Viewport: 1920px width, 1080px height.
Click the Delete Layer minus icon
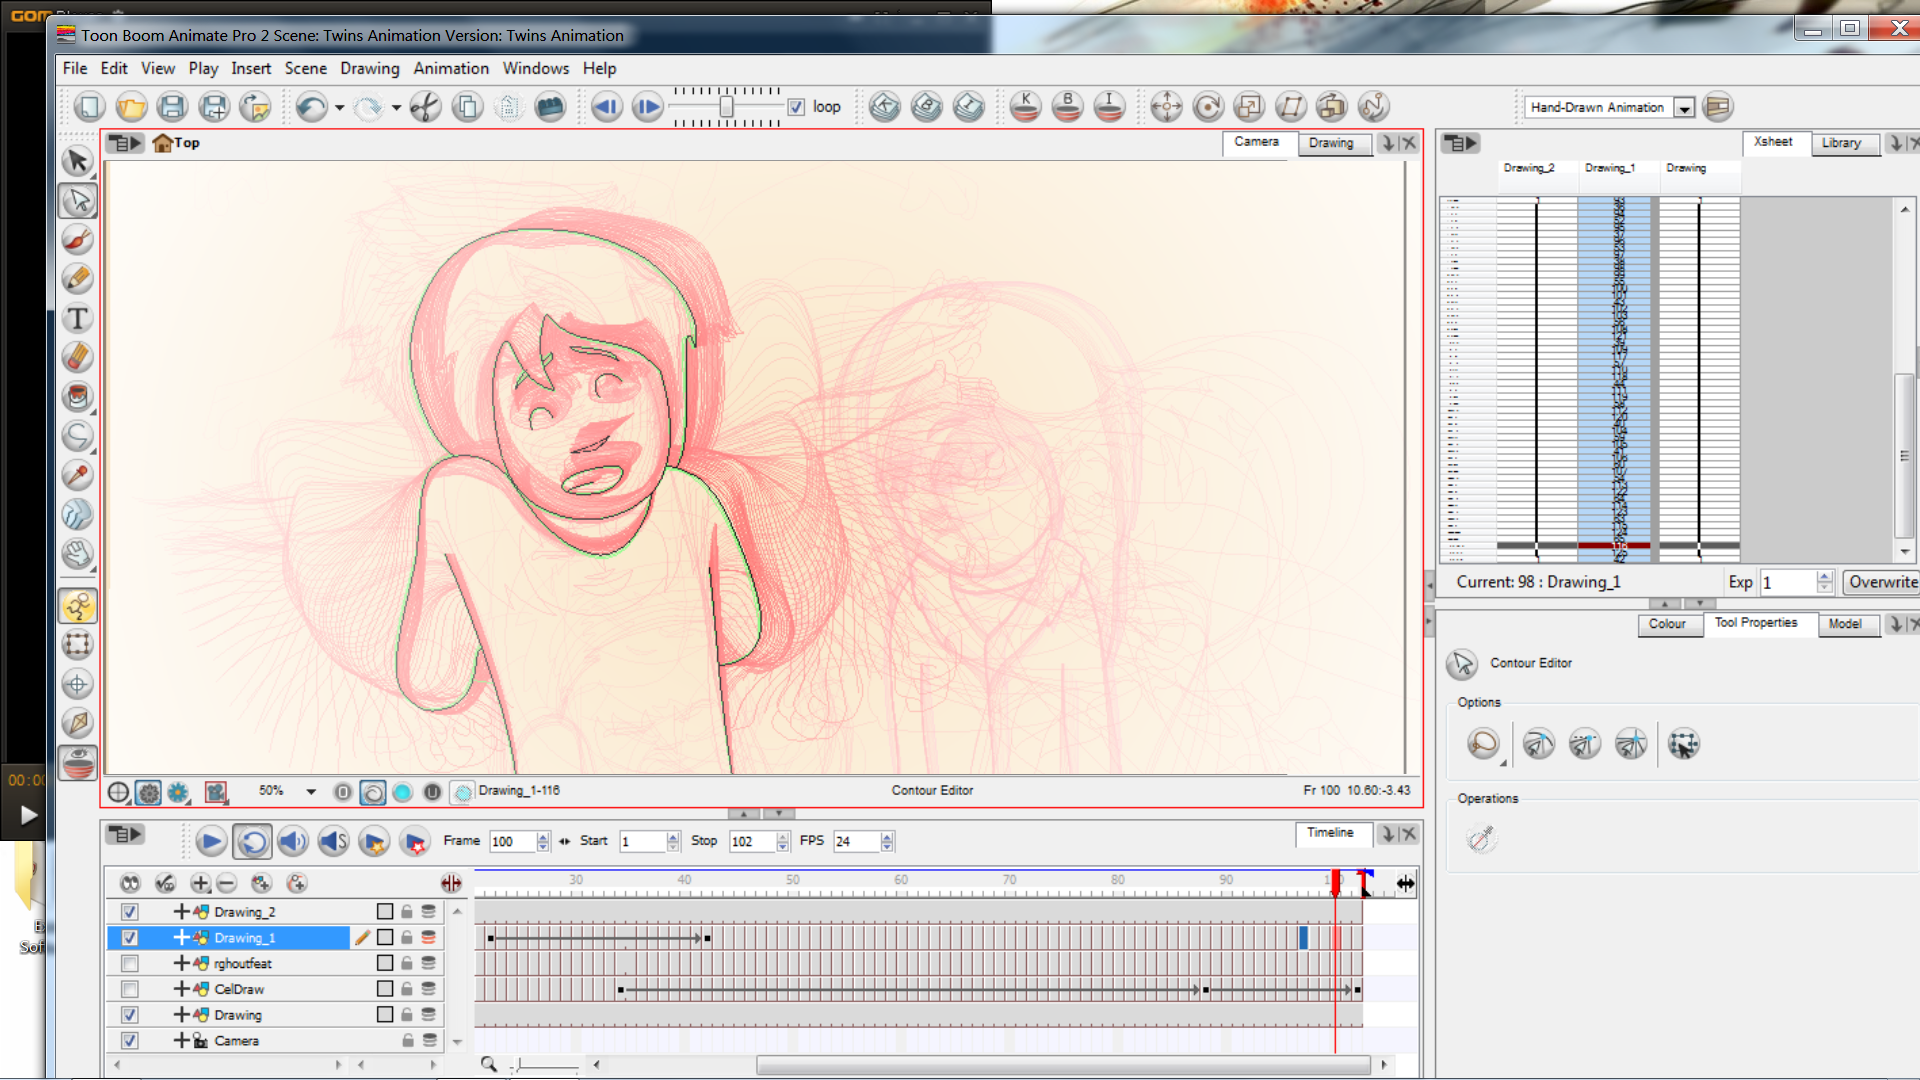227,883
